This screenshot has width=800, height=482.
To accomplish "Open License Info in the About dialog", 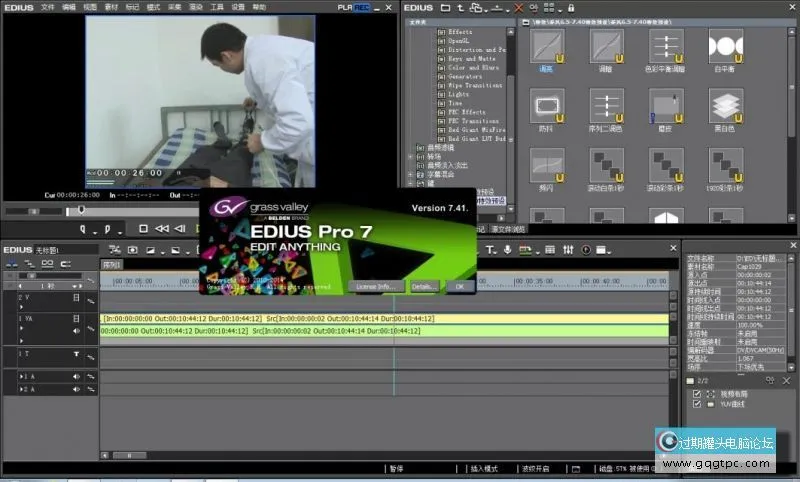I will 378,286.
